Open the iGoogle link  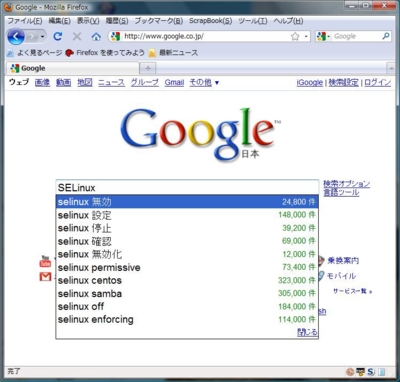(x=310, y=83)
